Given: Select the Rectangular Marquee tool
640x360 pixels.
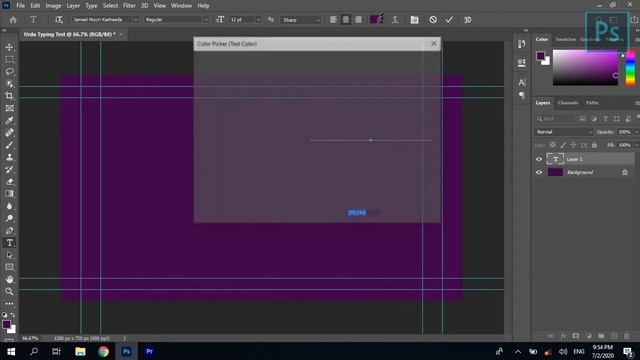Looking at the screenshot, I should [9, 60].
